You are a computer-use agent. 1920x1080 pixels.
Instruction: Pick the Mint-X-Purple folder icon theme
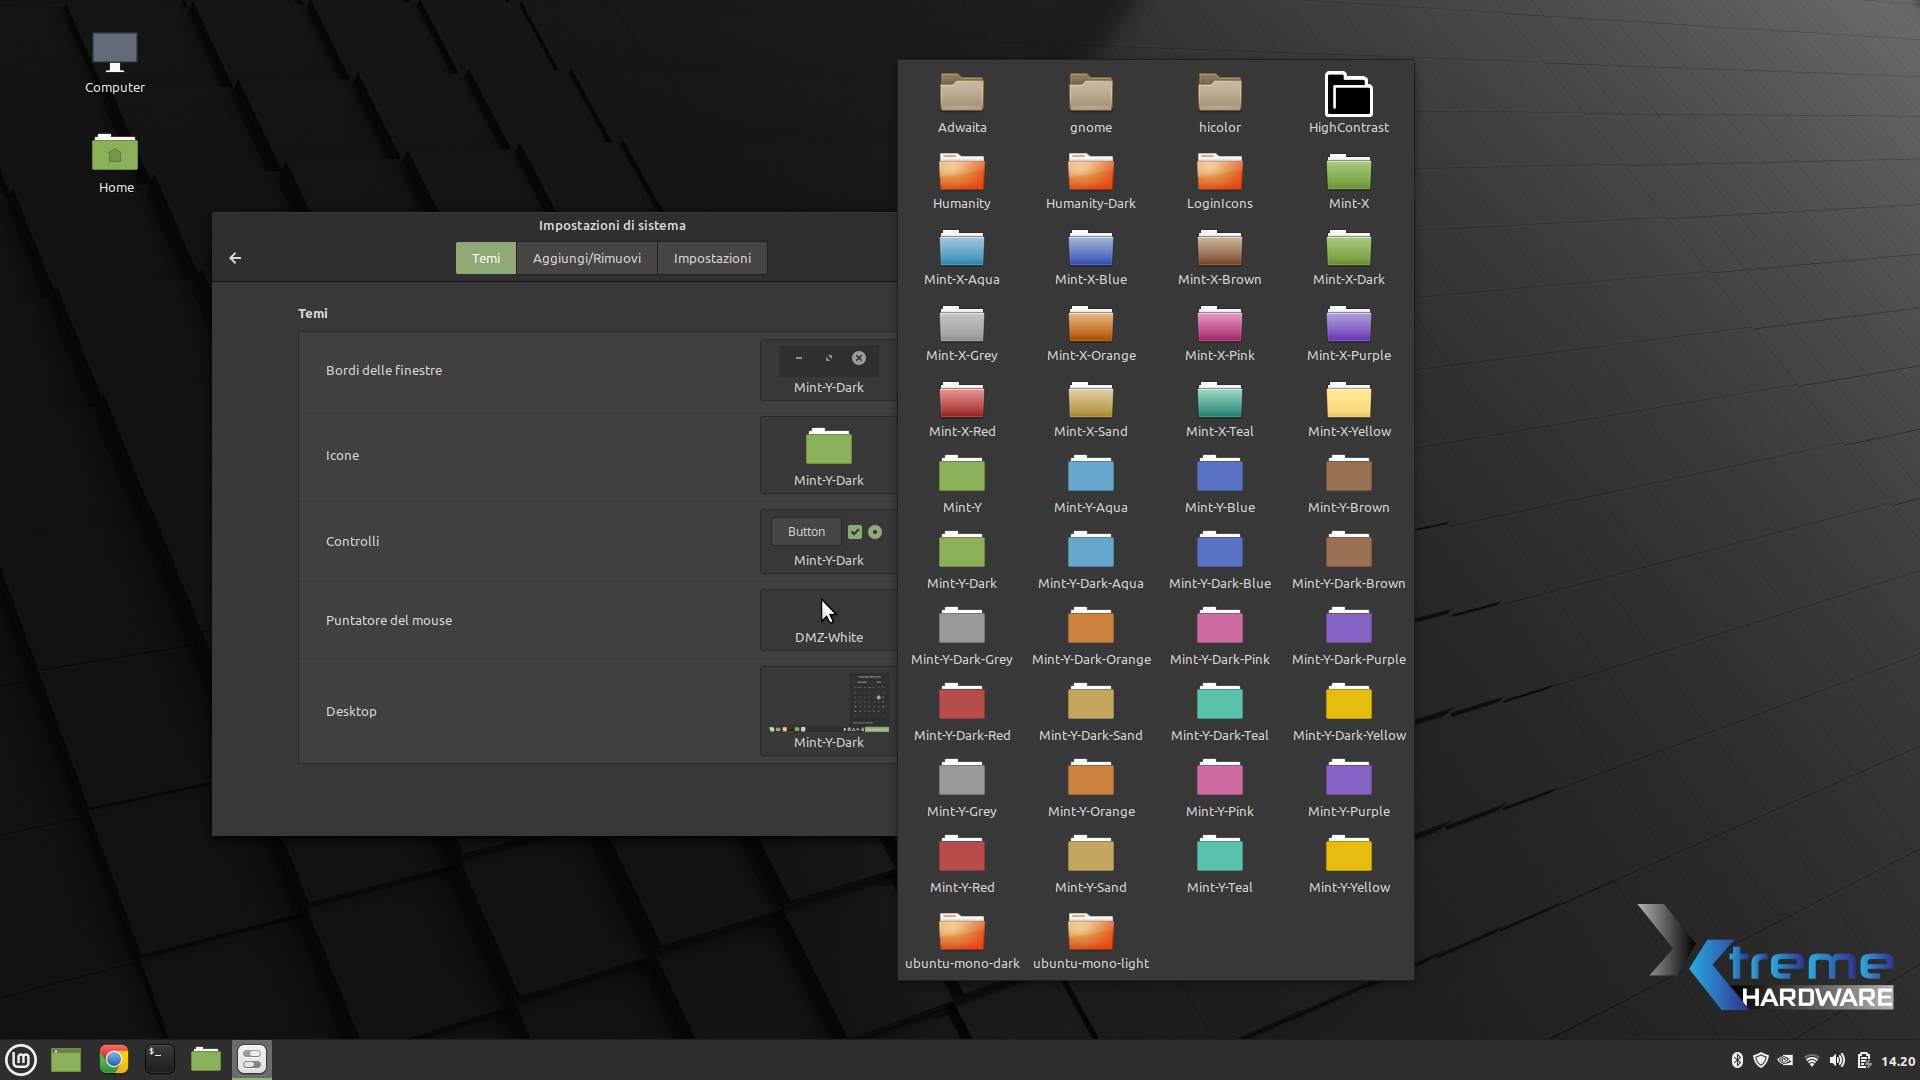[1348, 332]
